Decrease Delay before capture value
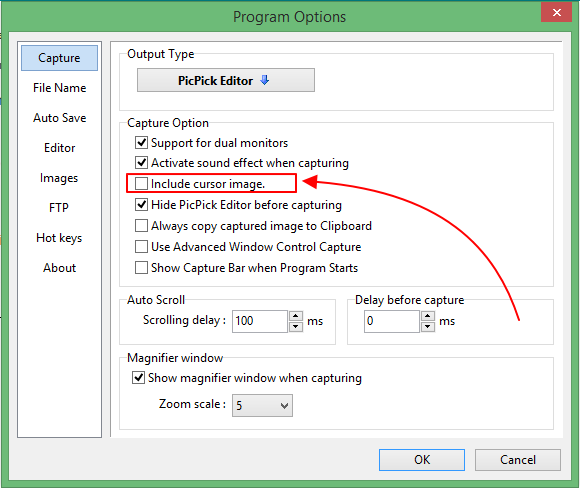This screenshot has width=580, height=488. point(428,327)
